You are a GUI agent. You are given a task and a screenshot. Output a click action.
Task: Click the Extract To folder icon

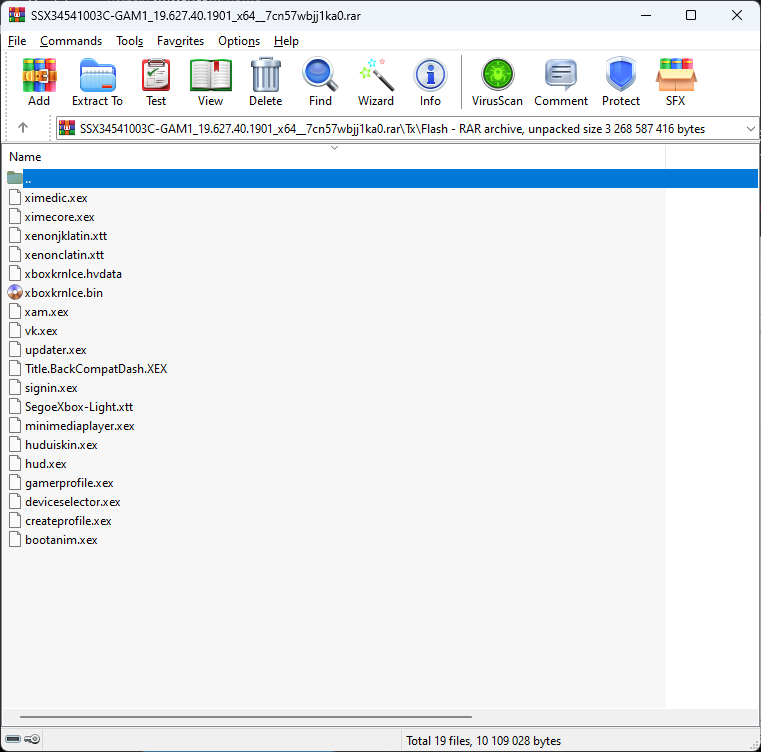[x=98, y=75]
